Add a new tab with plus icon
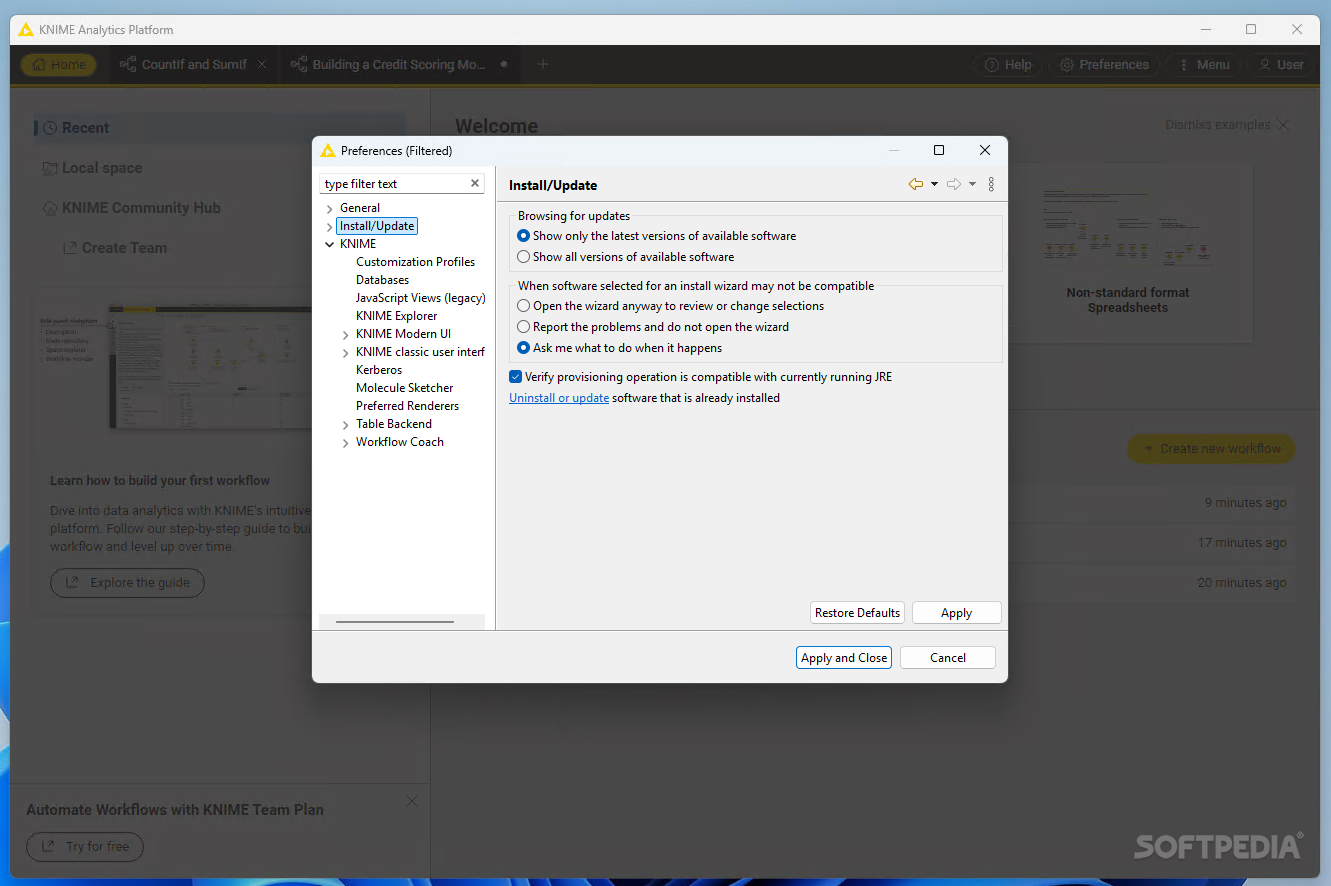 click(x=543, y=65)
